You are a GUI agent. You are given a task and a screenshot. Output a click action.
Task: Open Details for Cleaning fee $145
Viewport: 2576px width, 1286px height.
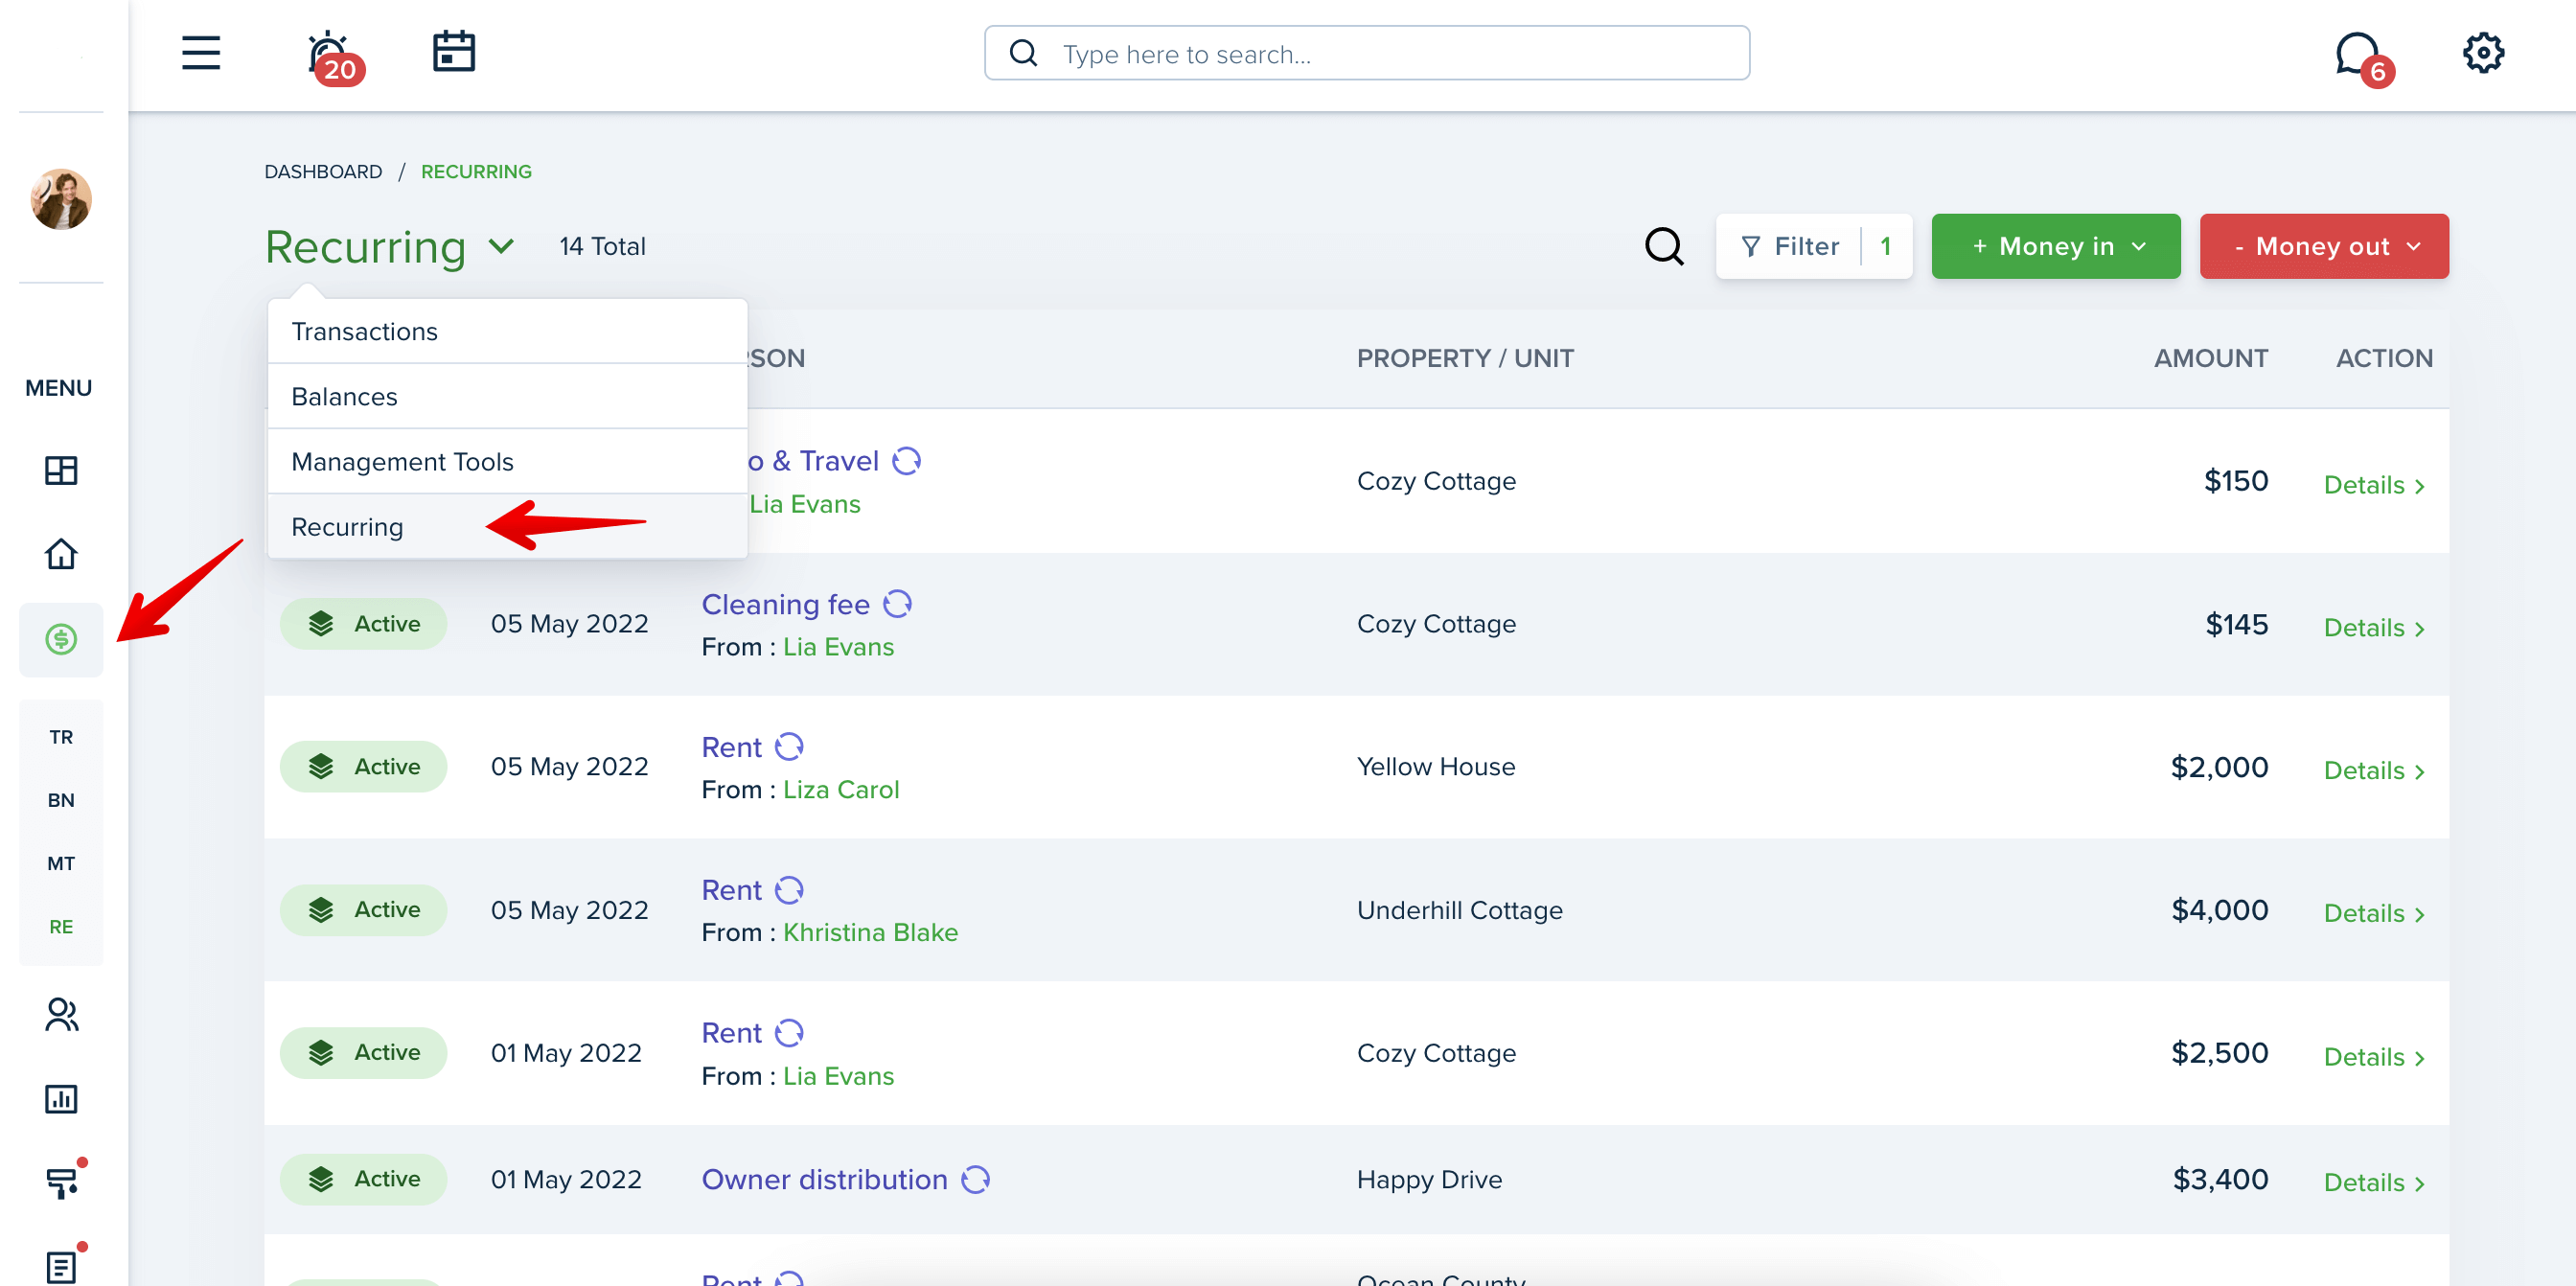click(x=2374, y=628)
